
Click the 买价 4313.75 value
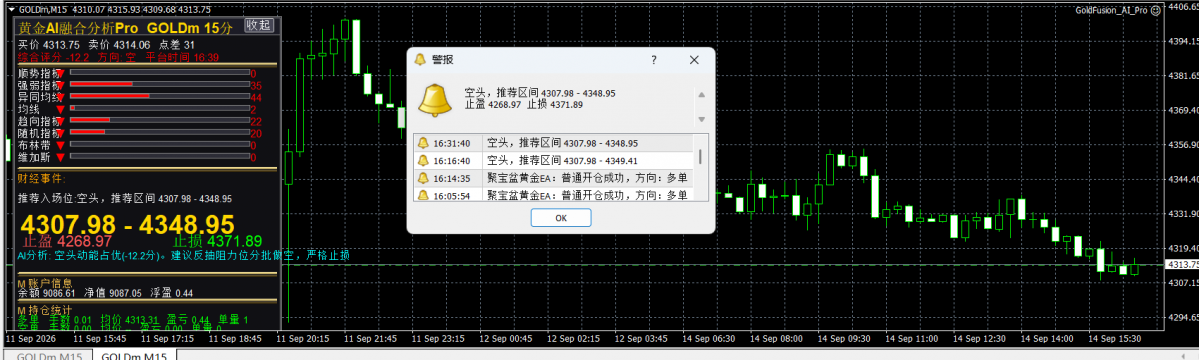pyautogui.click(x=49, y=45)
